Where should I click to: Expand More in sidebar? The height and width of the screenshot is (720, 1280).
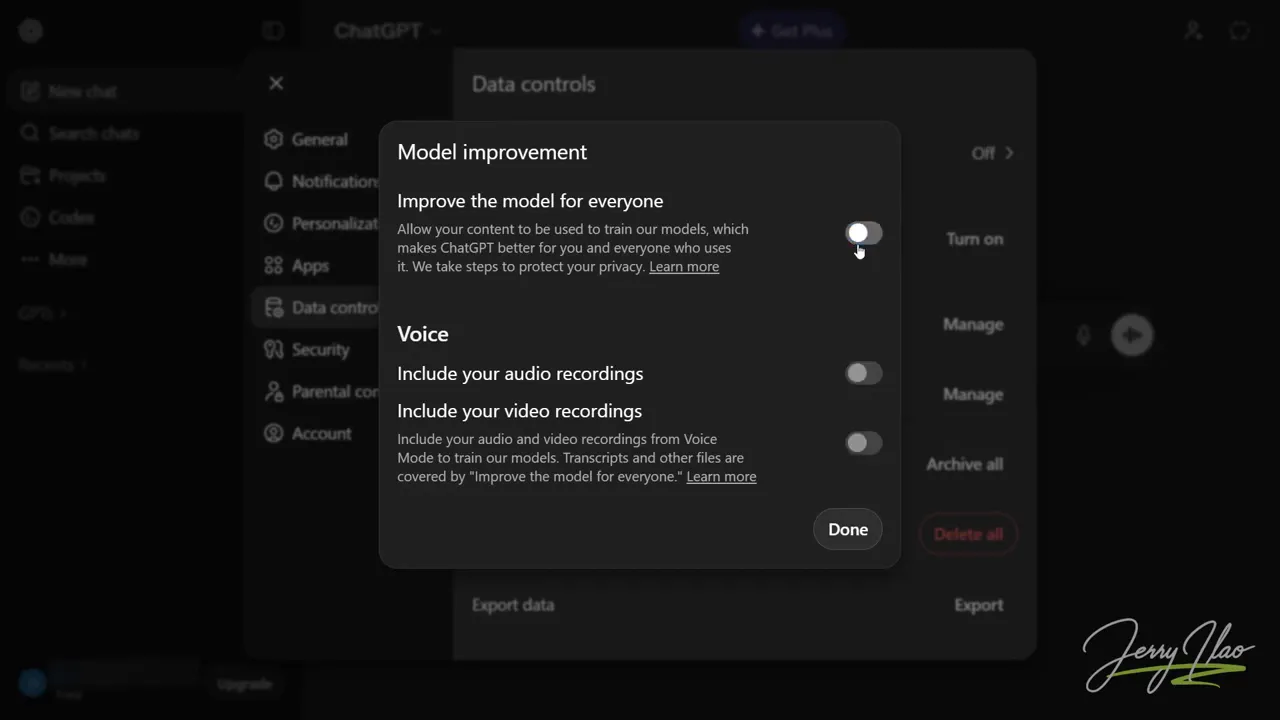tap(55, 259)
